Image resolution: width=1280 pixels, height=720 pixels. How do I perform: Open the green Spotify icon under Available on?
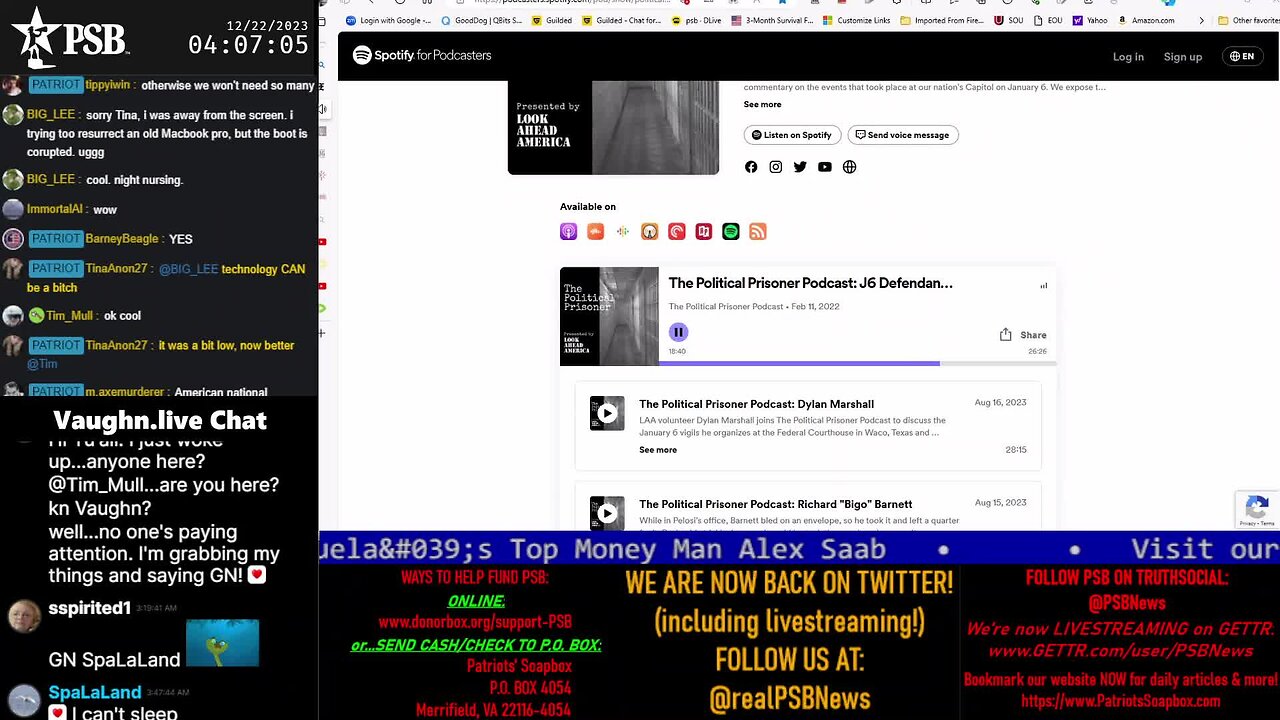click(x=731, y=232)
